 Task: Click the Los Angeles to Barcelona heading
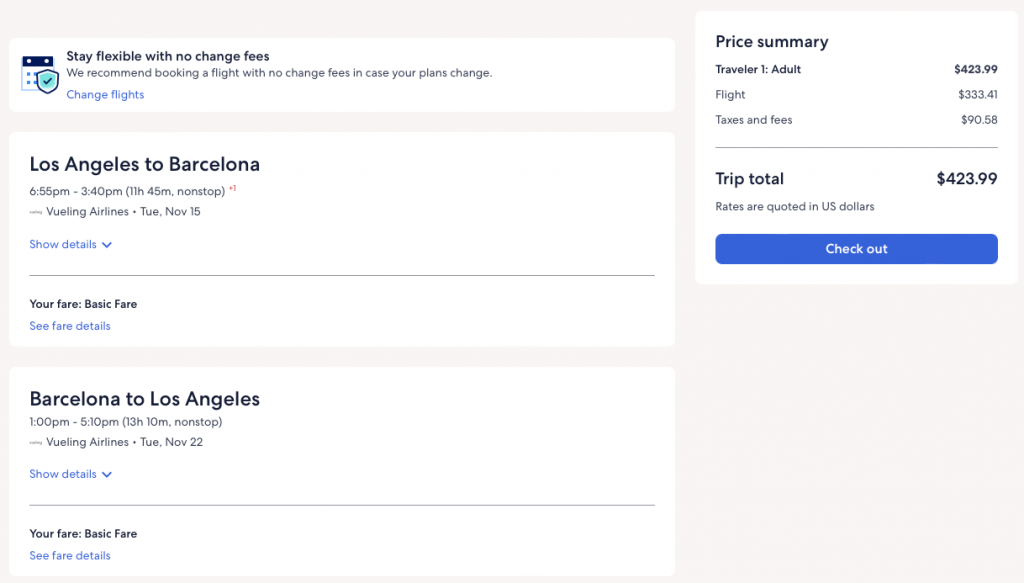click(144, 164)
